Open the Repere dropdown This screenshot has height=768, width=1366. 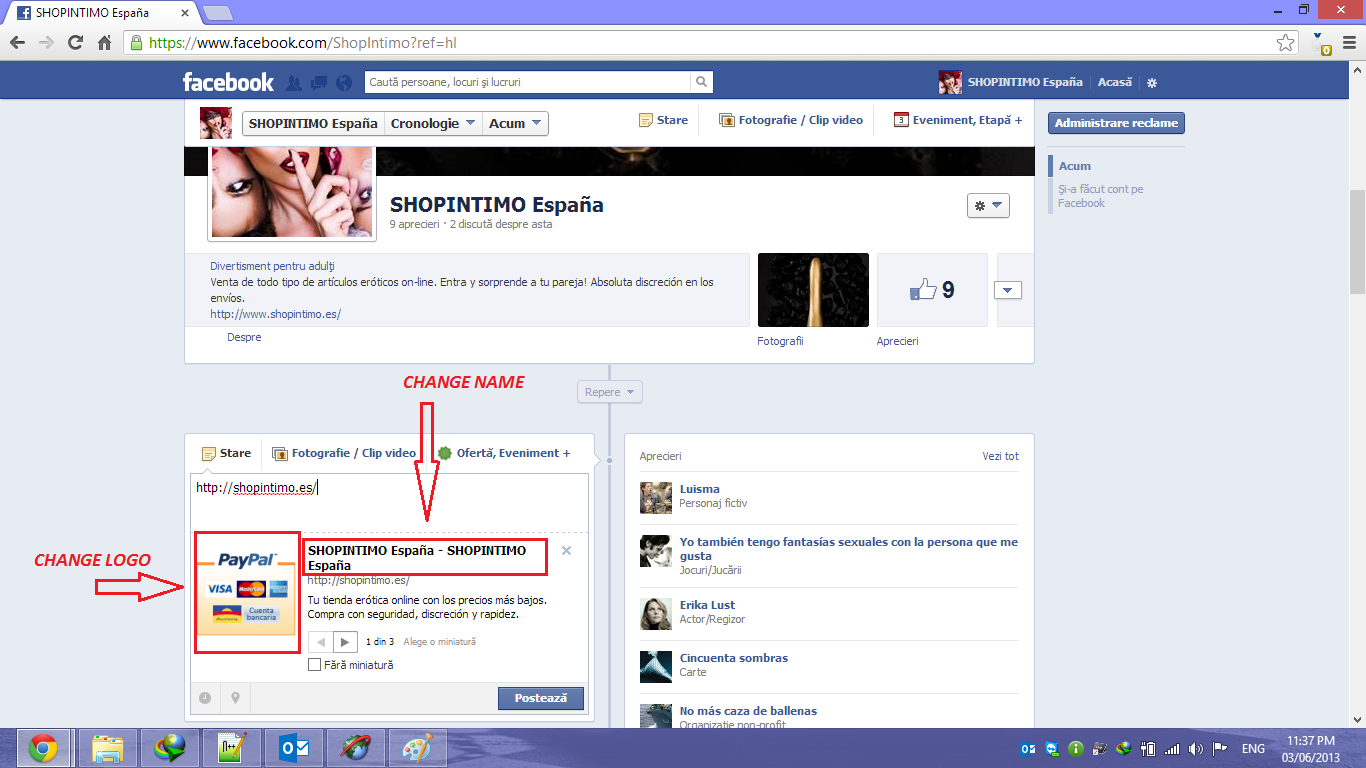[x=610, y=392]
